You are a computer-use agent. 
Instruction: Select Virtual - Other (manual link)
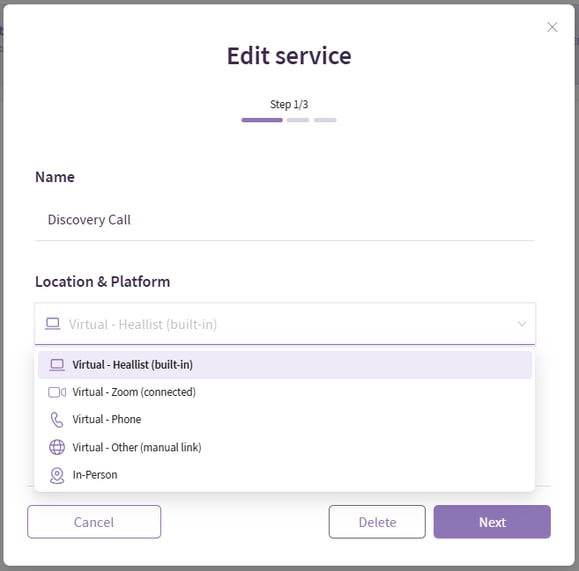pyautogui.click(x=285, y=447)
